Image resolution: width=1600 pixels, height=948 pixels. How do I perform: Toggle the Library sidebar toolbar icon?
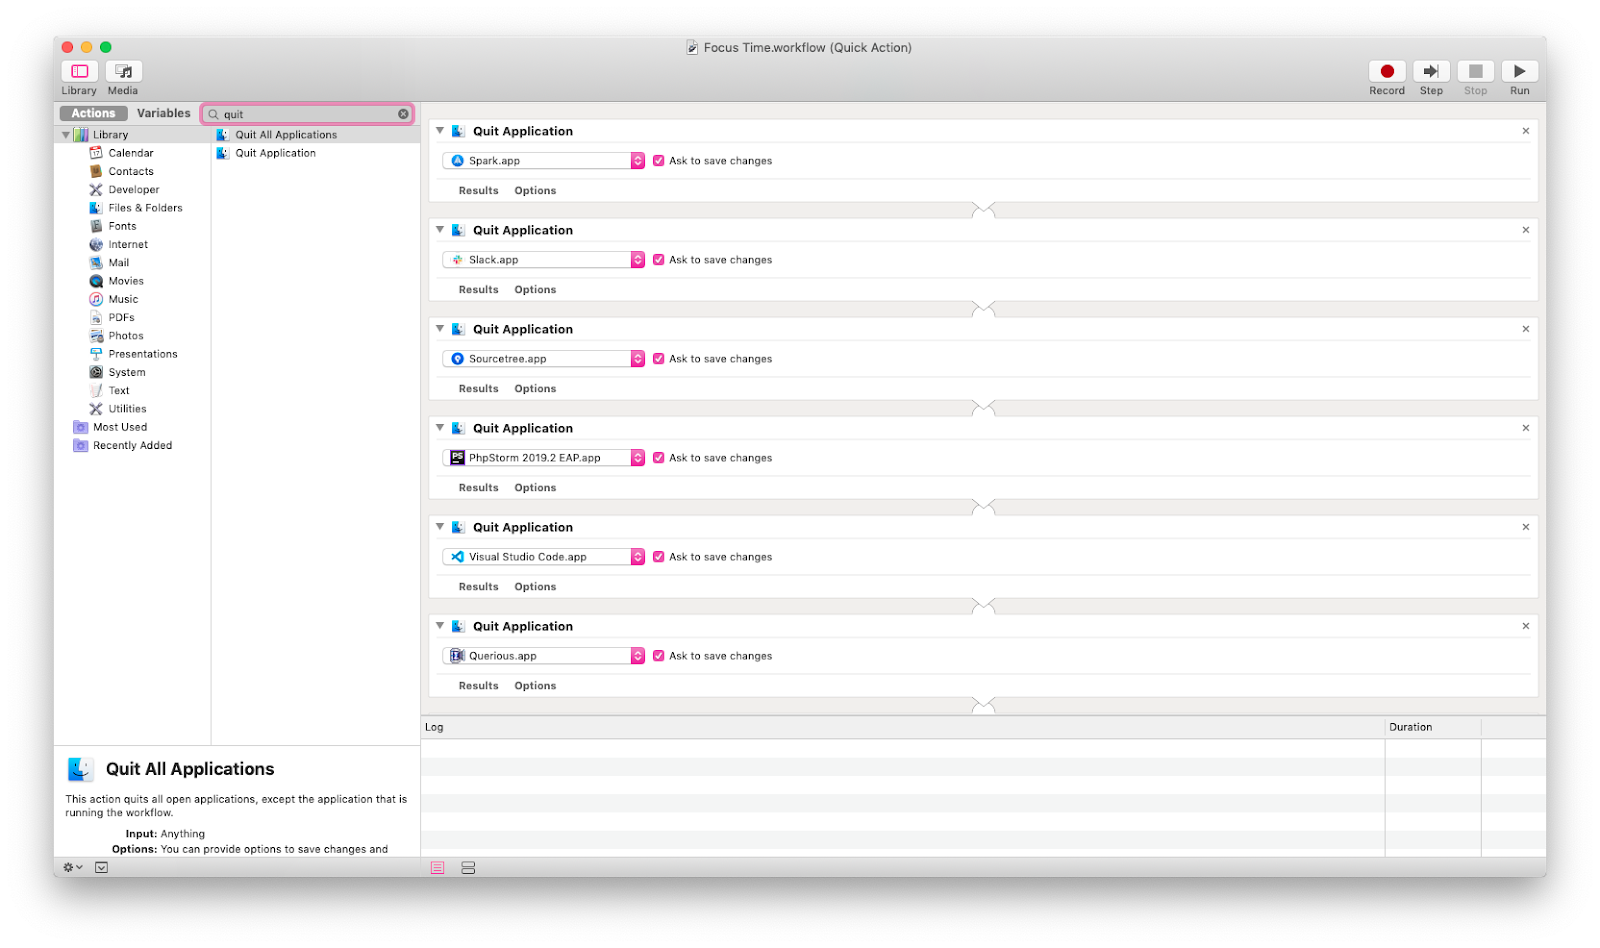pos(80,71)
